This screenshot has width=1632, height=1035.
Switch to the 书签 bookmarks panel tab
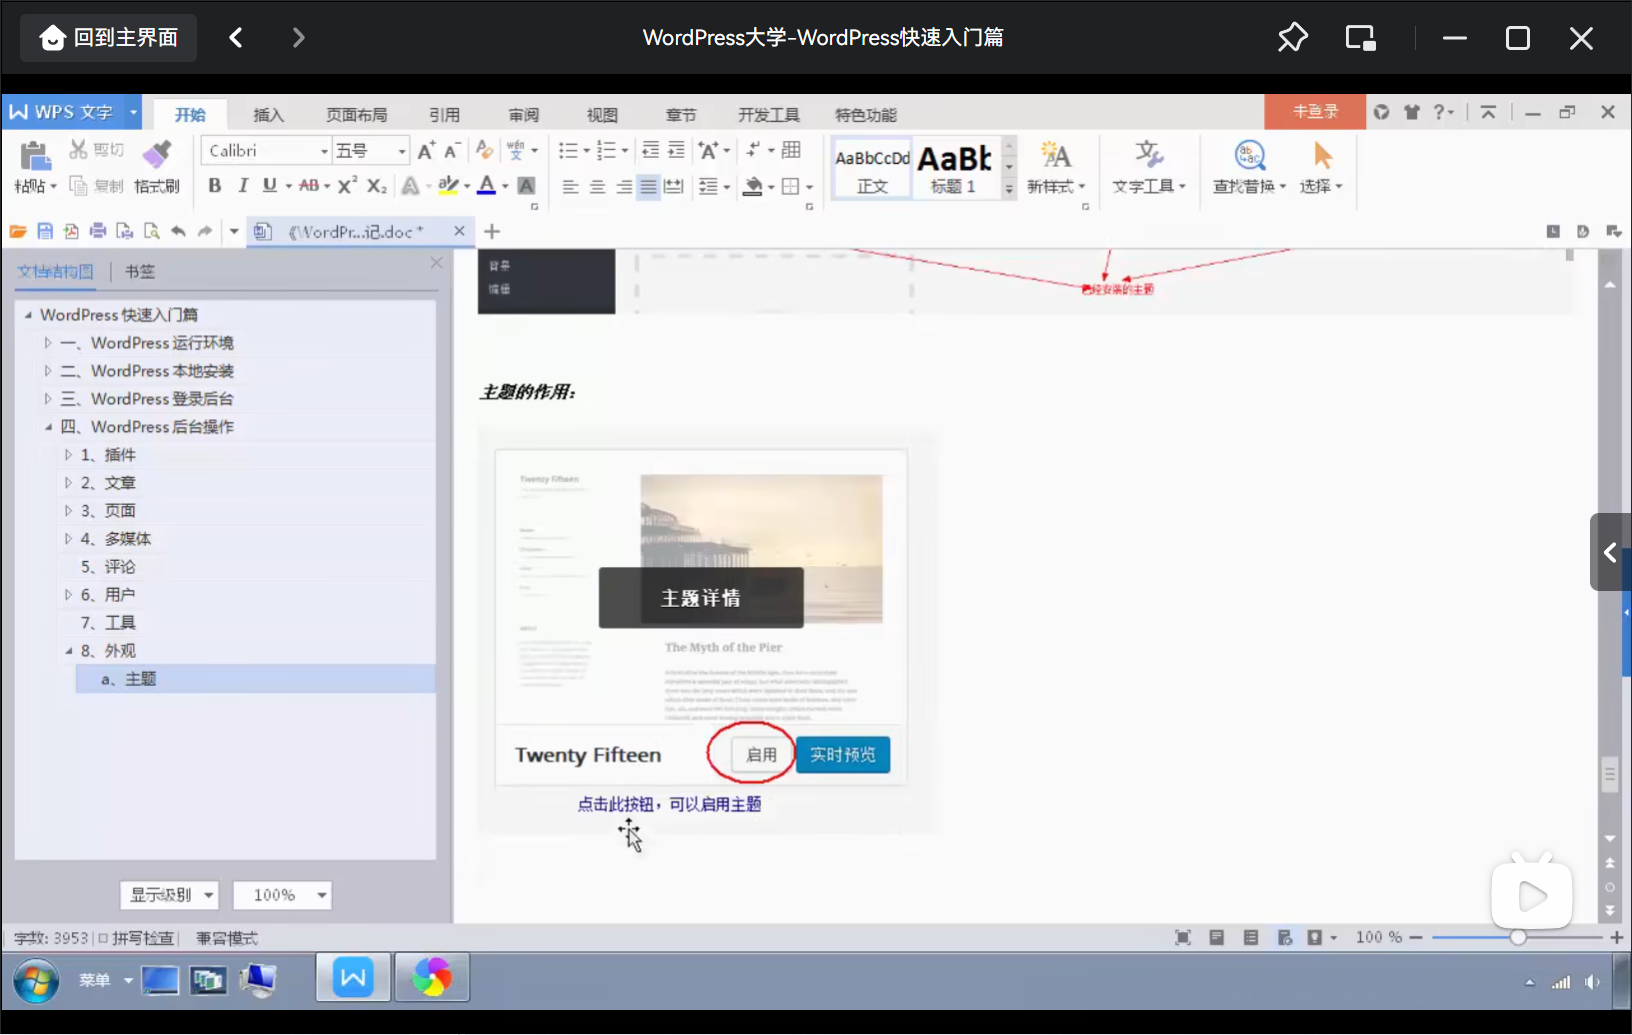point(140,271)
